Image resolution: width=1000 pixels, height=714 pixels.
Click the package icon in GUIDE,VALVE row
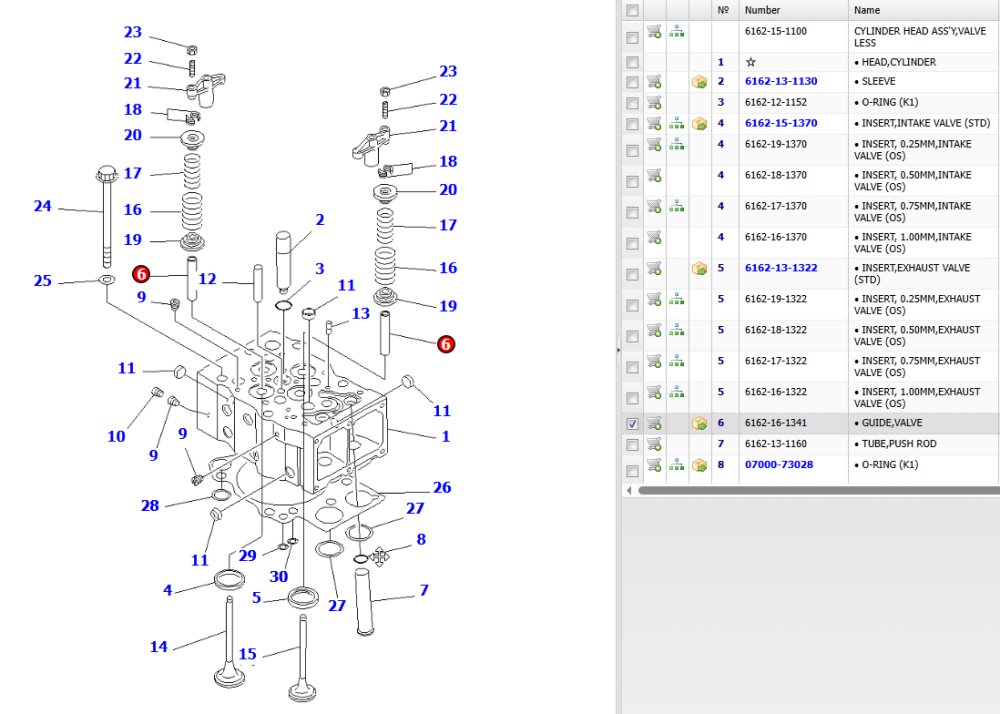(700, 423)
